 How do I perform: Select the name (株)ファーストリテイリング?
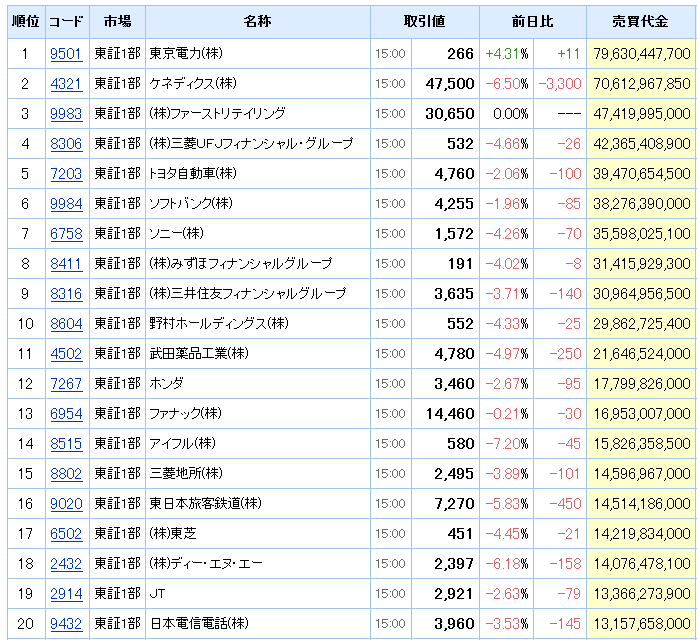pos(217,114)
